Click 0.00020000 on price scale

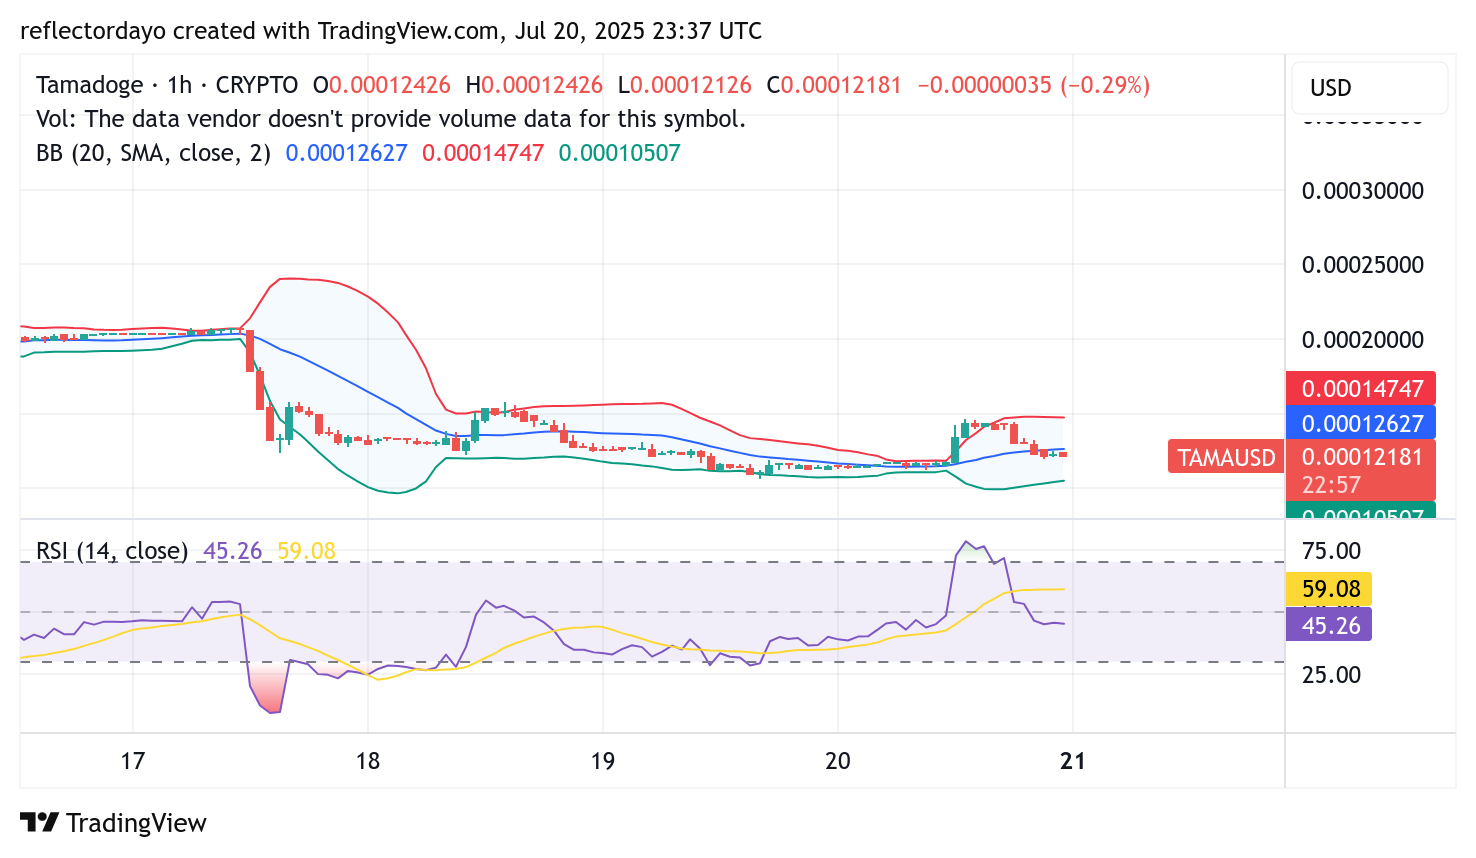tap(1362, 340)
